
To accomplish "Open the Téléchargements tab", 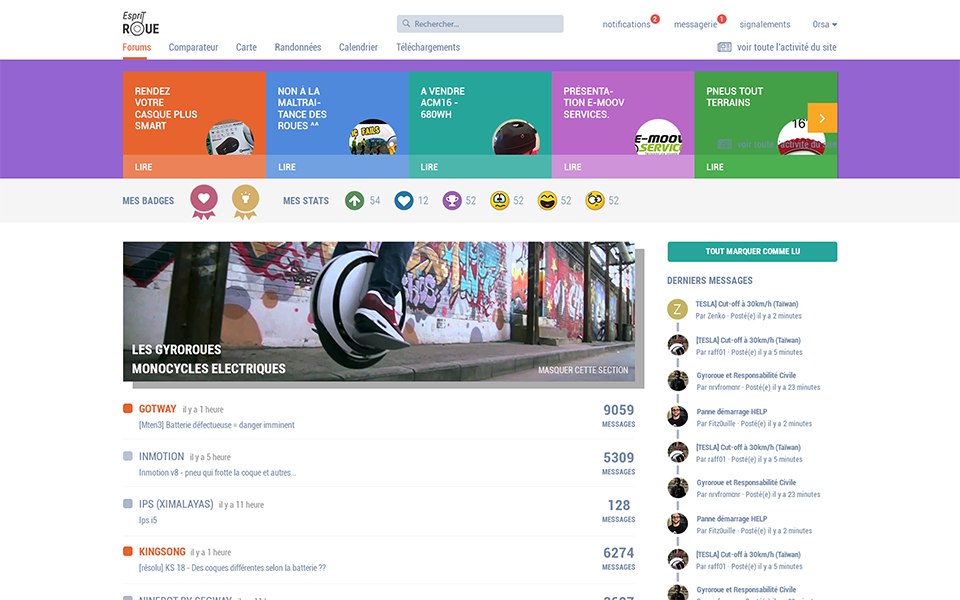I will coord(428,47).
